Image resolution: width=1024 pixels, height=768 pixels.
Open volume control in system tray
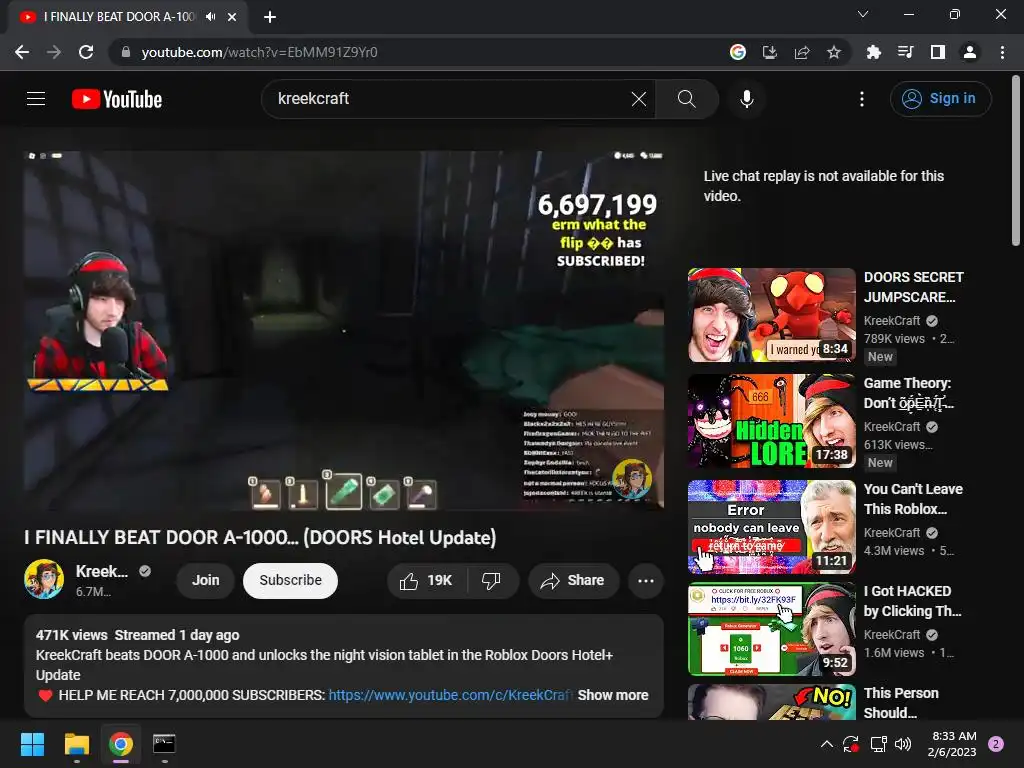point(903,744)
